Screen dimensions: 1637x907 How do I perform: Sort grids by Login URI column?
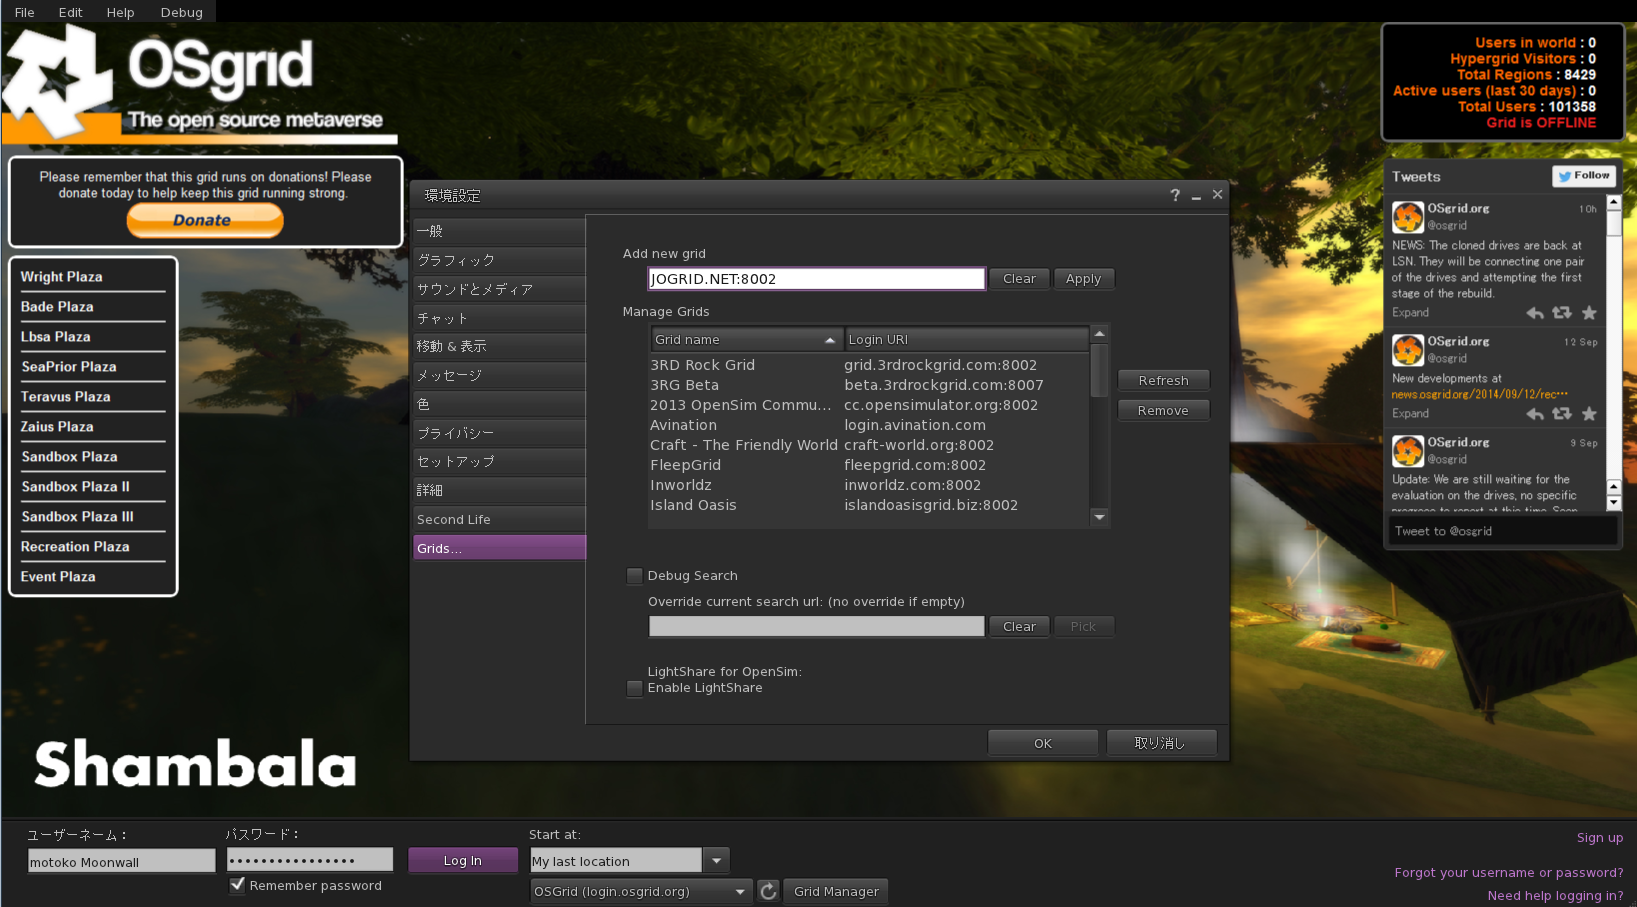coord(966,340)
